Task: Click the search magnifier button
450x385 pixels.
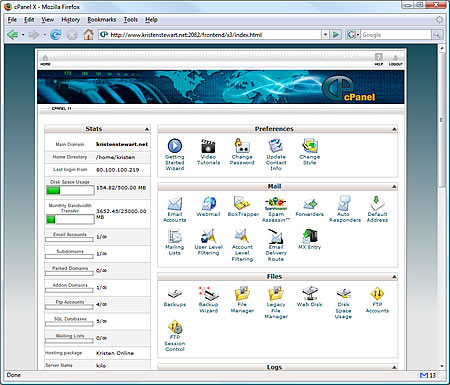Action: [436, 35]
